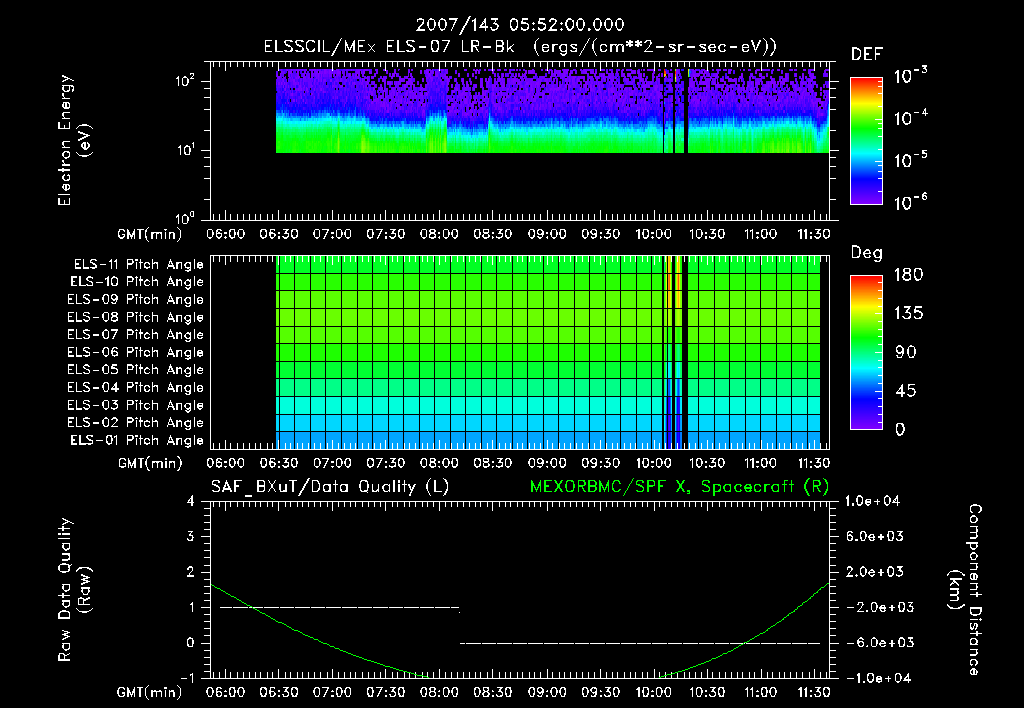This screenshot has width=1024, height=708.
Task: Click the 1.0e+04 right axis value
Action: tap(872, 501)
